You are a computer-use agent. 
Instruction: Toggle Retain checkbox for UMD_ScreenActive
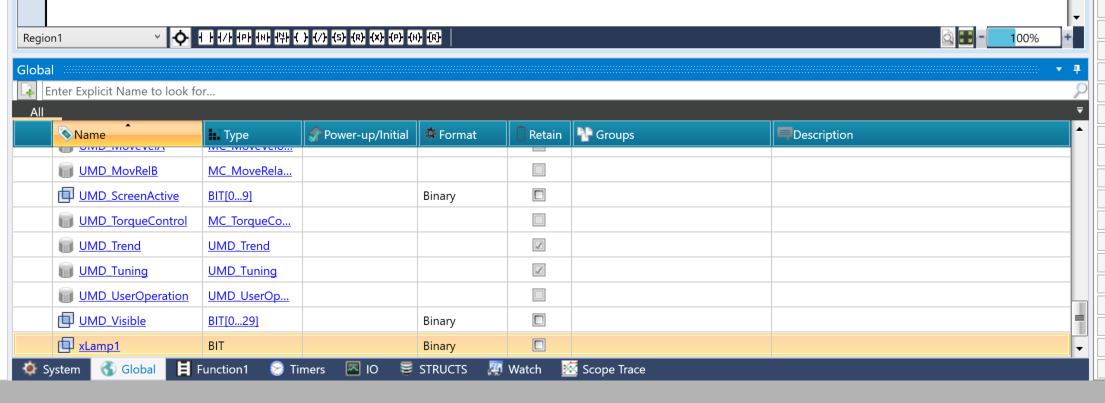(539, 196)
